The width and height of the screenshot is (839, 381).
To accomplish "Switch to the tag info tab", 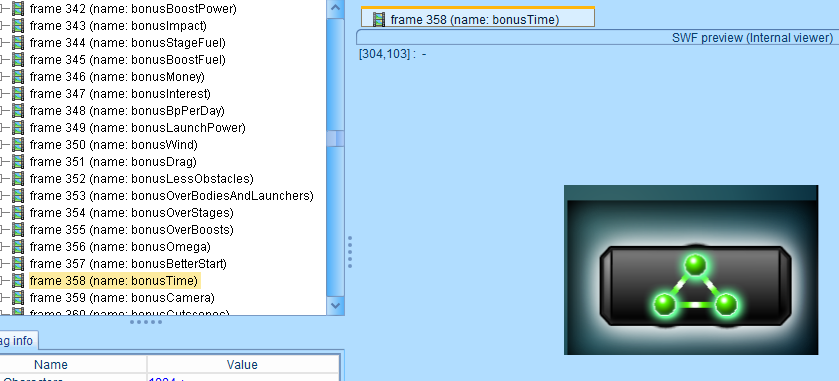I will coord(17,340).
